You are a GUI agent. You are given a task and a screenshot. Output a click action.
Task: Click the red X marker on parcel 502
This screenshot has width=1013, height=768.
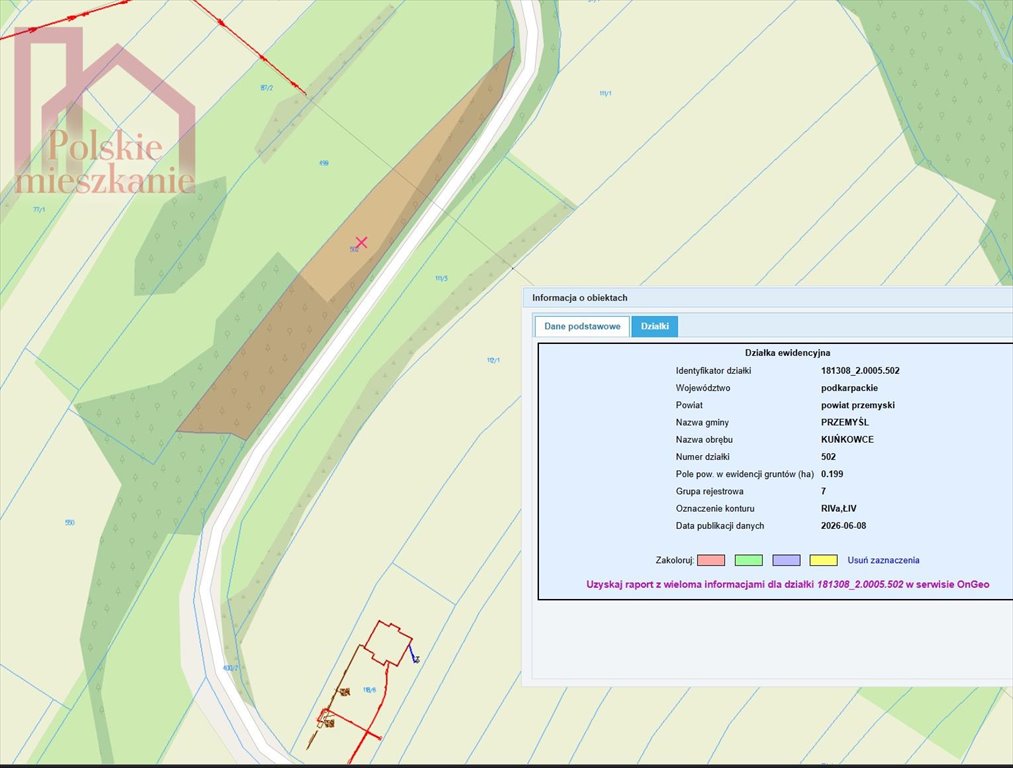coord(362,242)
